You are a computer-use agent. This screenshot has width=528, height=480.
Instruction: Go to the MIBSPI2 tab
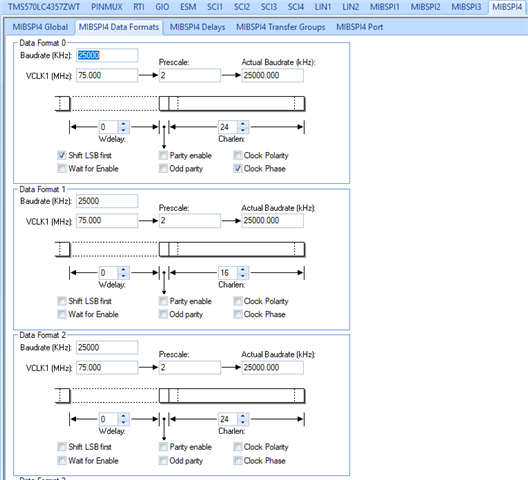(425, 7)
